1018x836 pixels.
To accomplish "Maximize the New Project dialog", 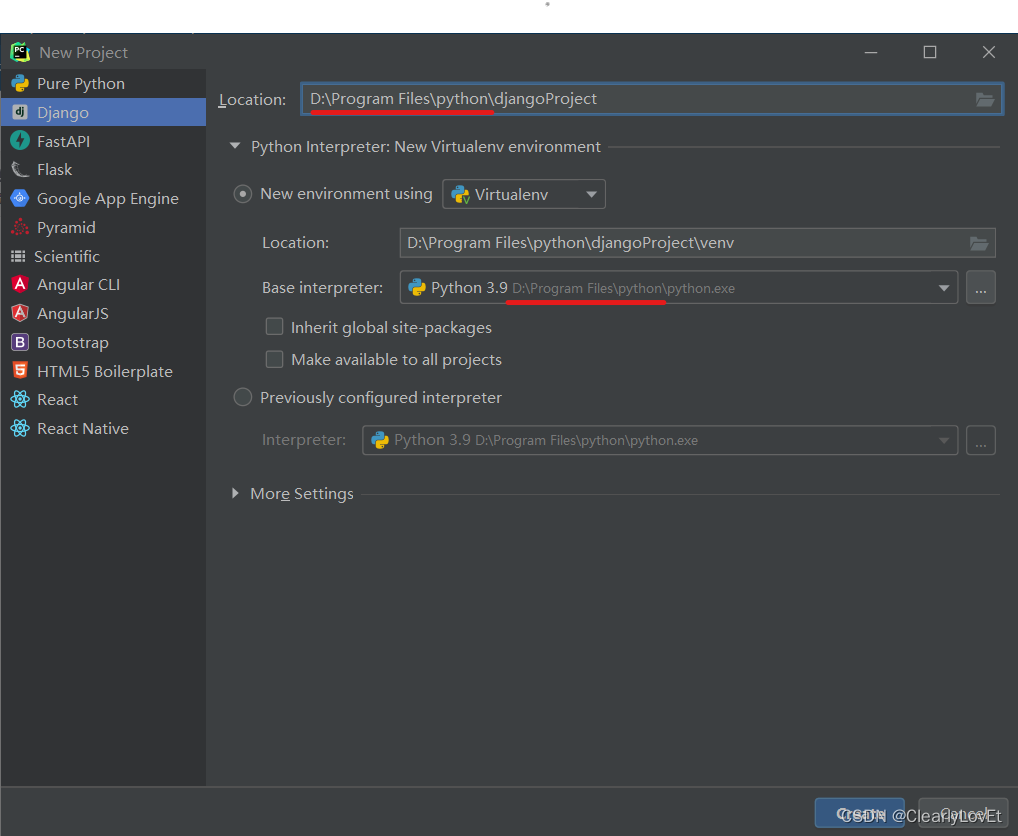I will point(930,52).
